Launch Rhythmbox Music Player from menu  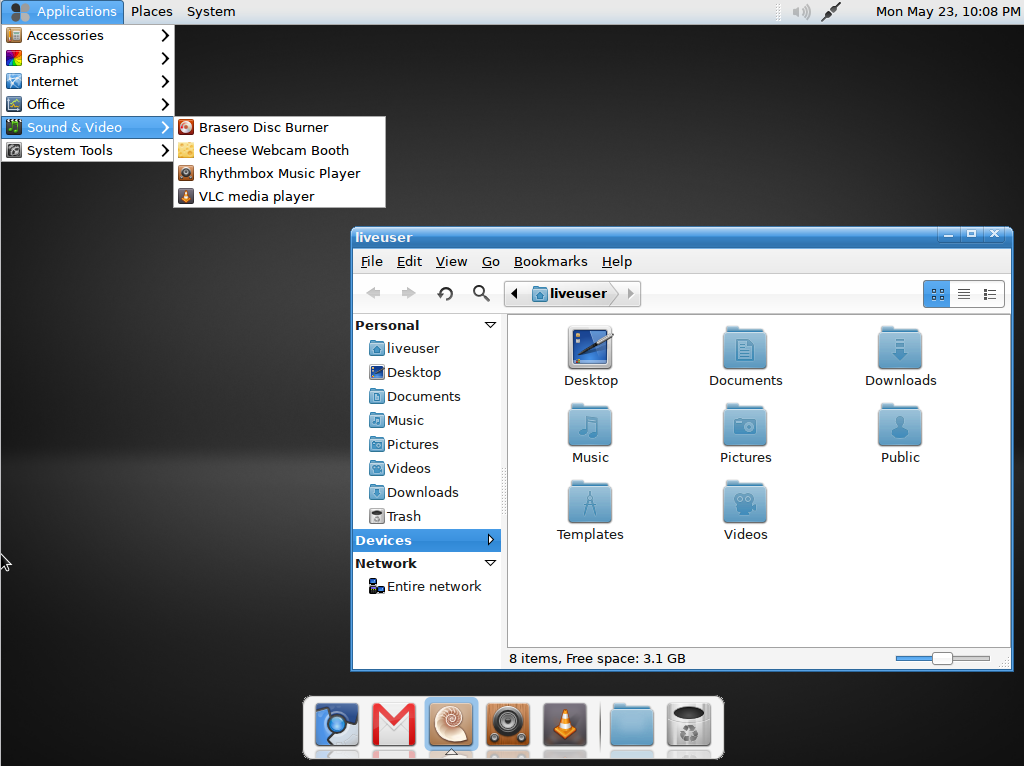tap(279, 173)
